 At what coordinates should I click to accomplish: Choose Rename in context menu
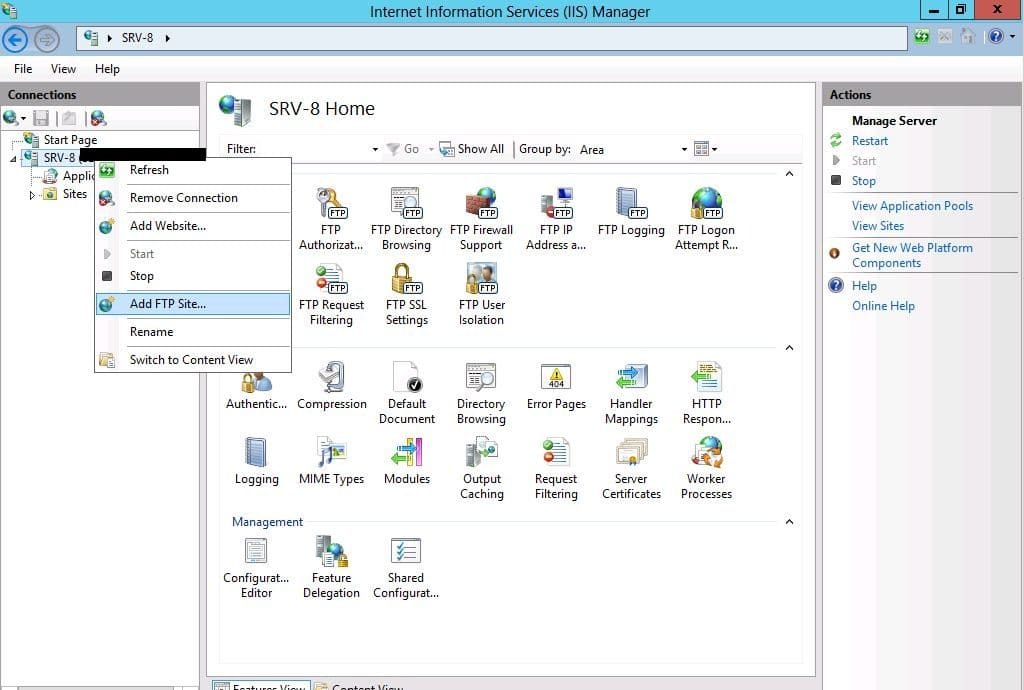[x=193, y=332]
